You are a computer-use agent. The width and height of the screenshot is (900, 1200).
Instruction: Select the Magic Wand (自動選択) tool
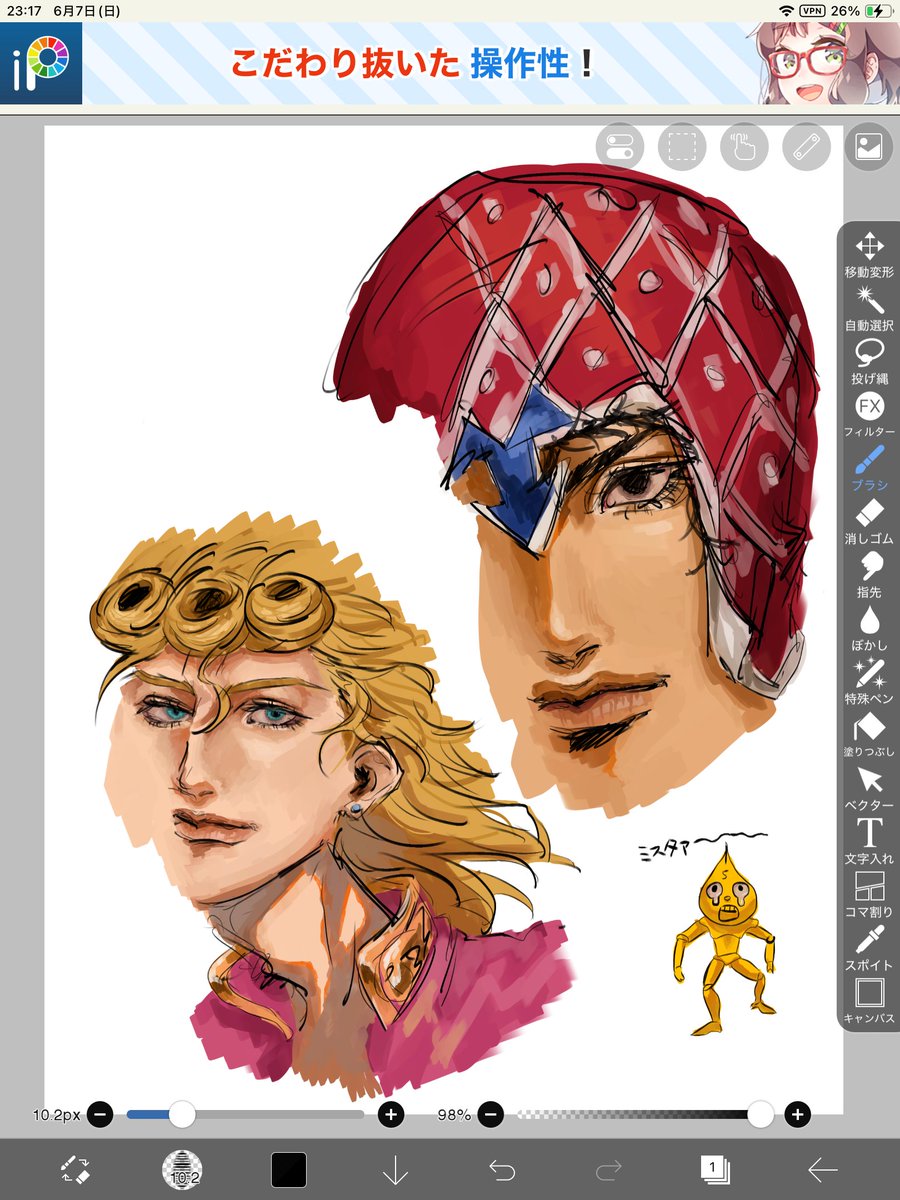(869, 308)
